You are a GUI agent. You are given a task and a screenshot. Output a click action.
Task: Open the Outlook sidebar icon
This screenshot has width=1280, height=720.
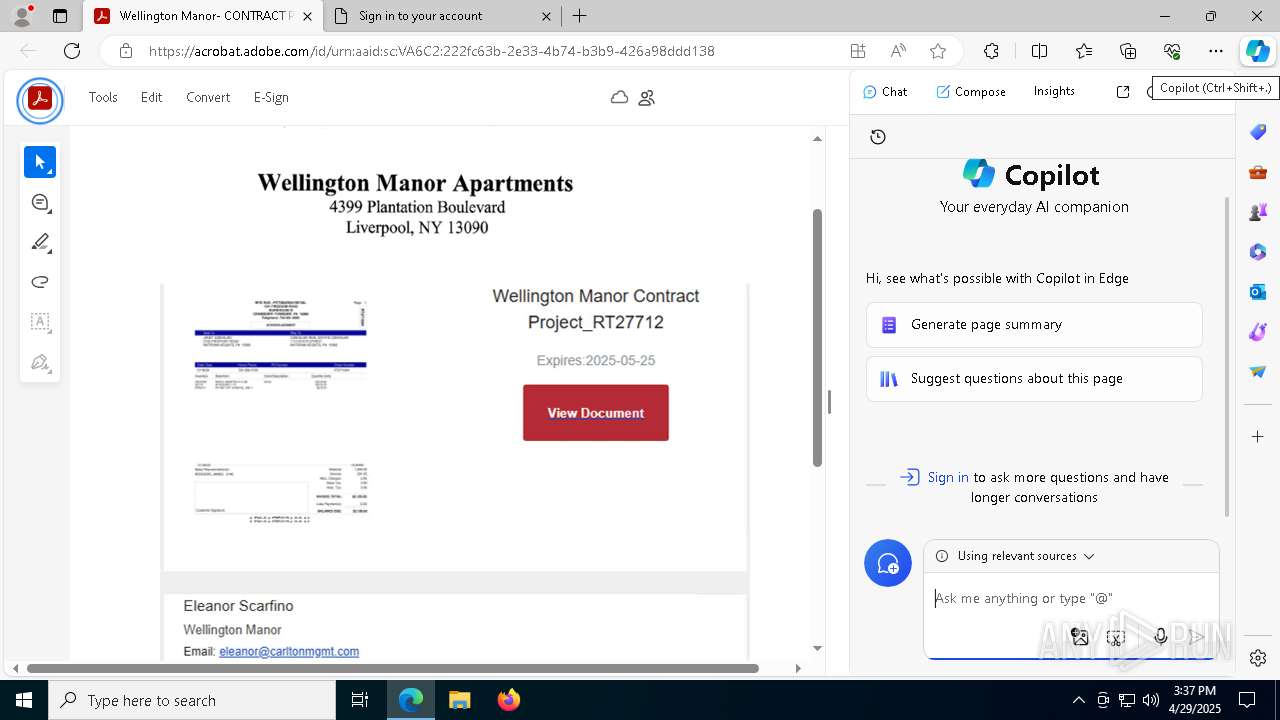click(x=1258, y=292)
